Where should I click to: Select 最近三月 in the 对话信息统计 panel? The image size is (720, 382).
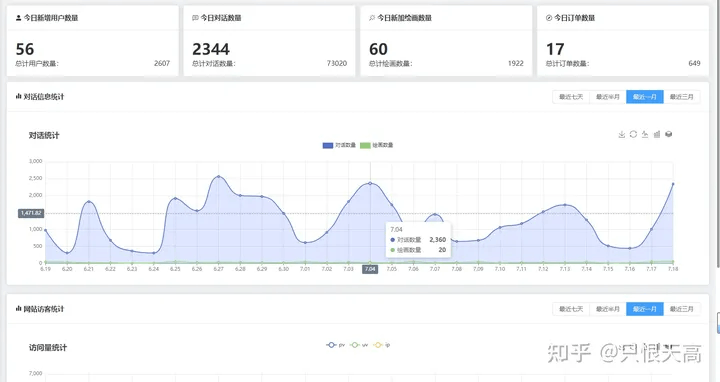(681, 97)
